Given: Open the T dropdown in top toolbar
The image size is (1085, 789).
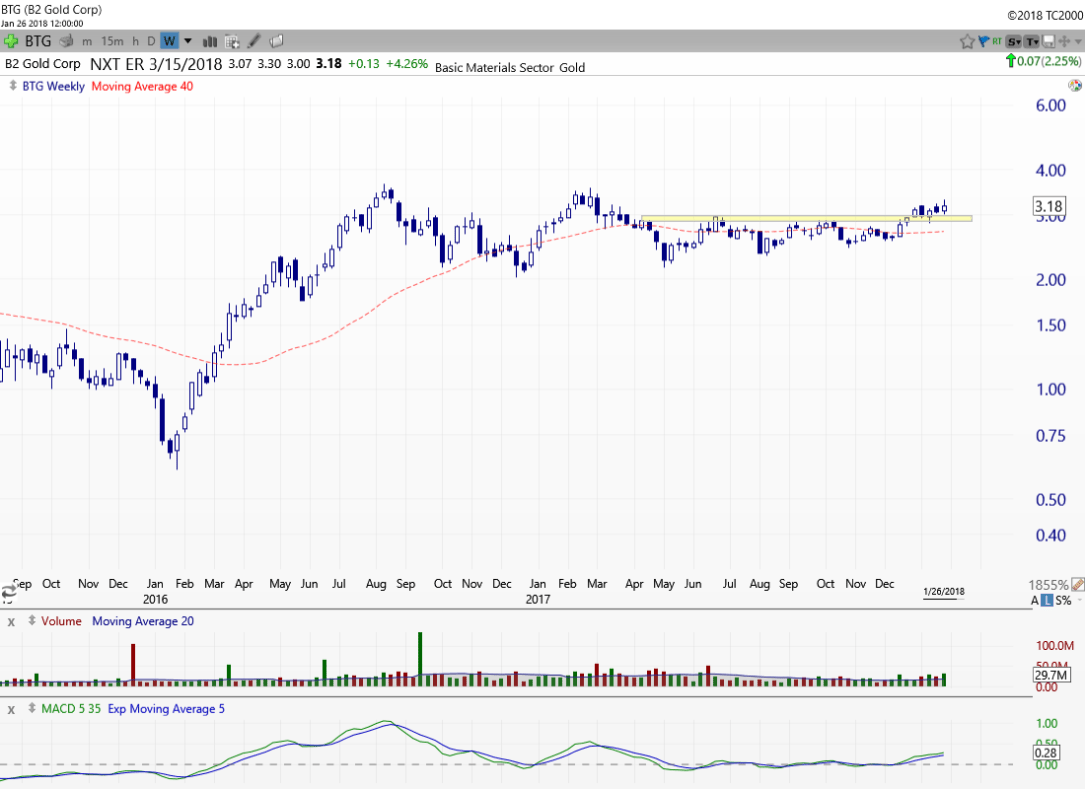Looking at the screenshot, I should click(1031, 41).
